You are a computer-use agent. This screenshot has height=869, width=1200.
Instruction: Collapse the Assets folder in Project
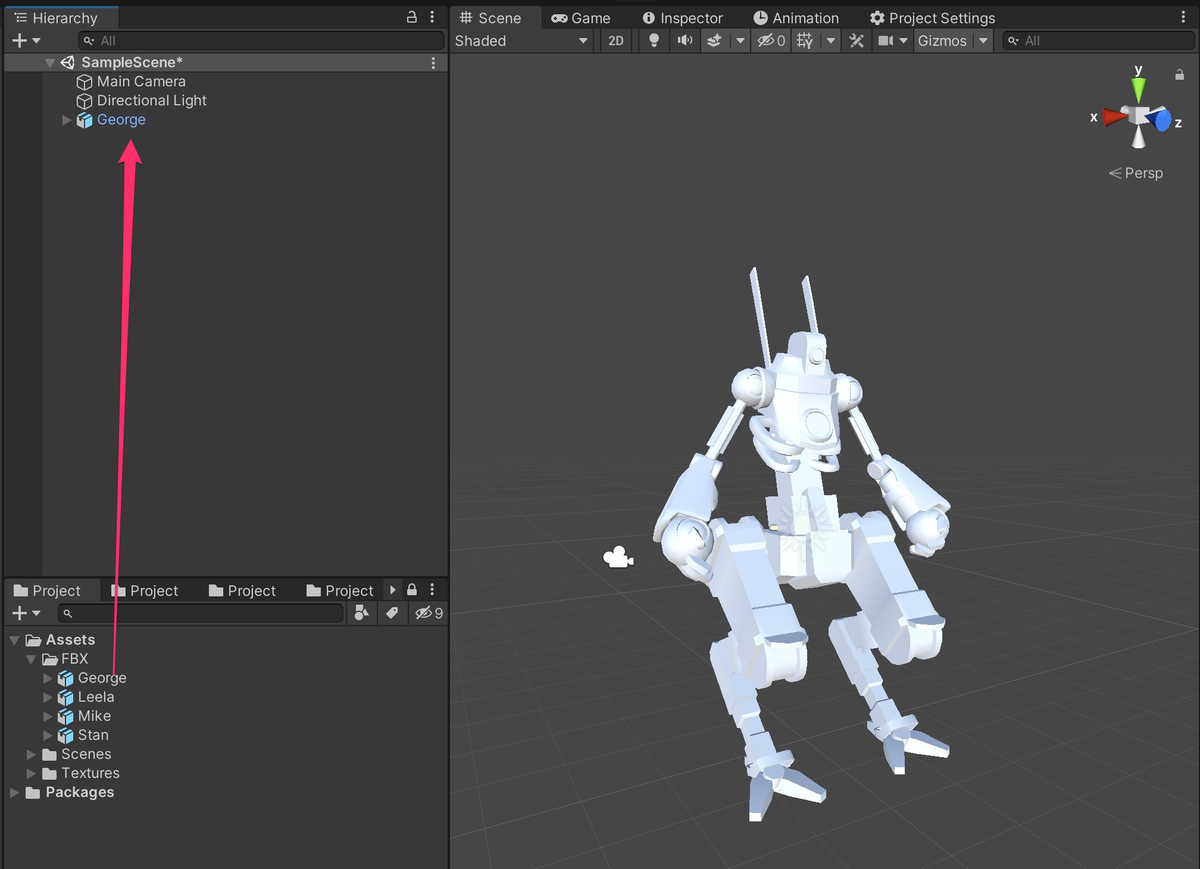(x=14, y=640)
